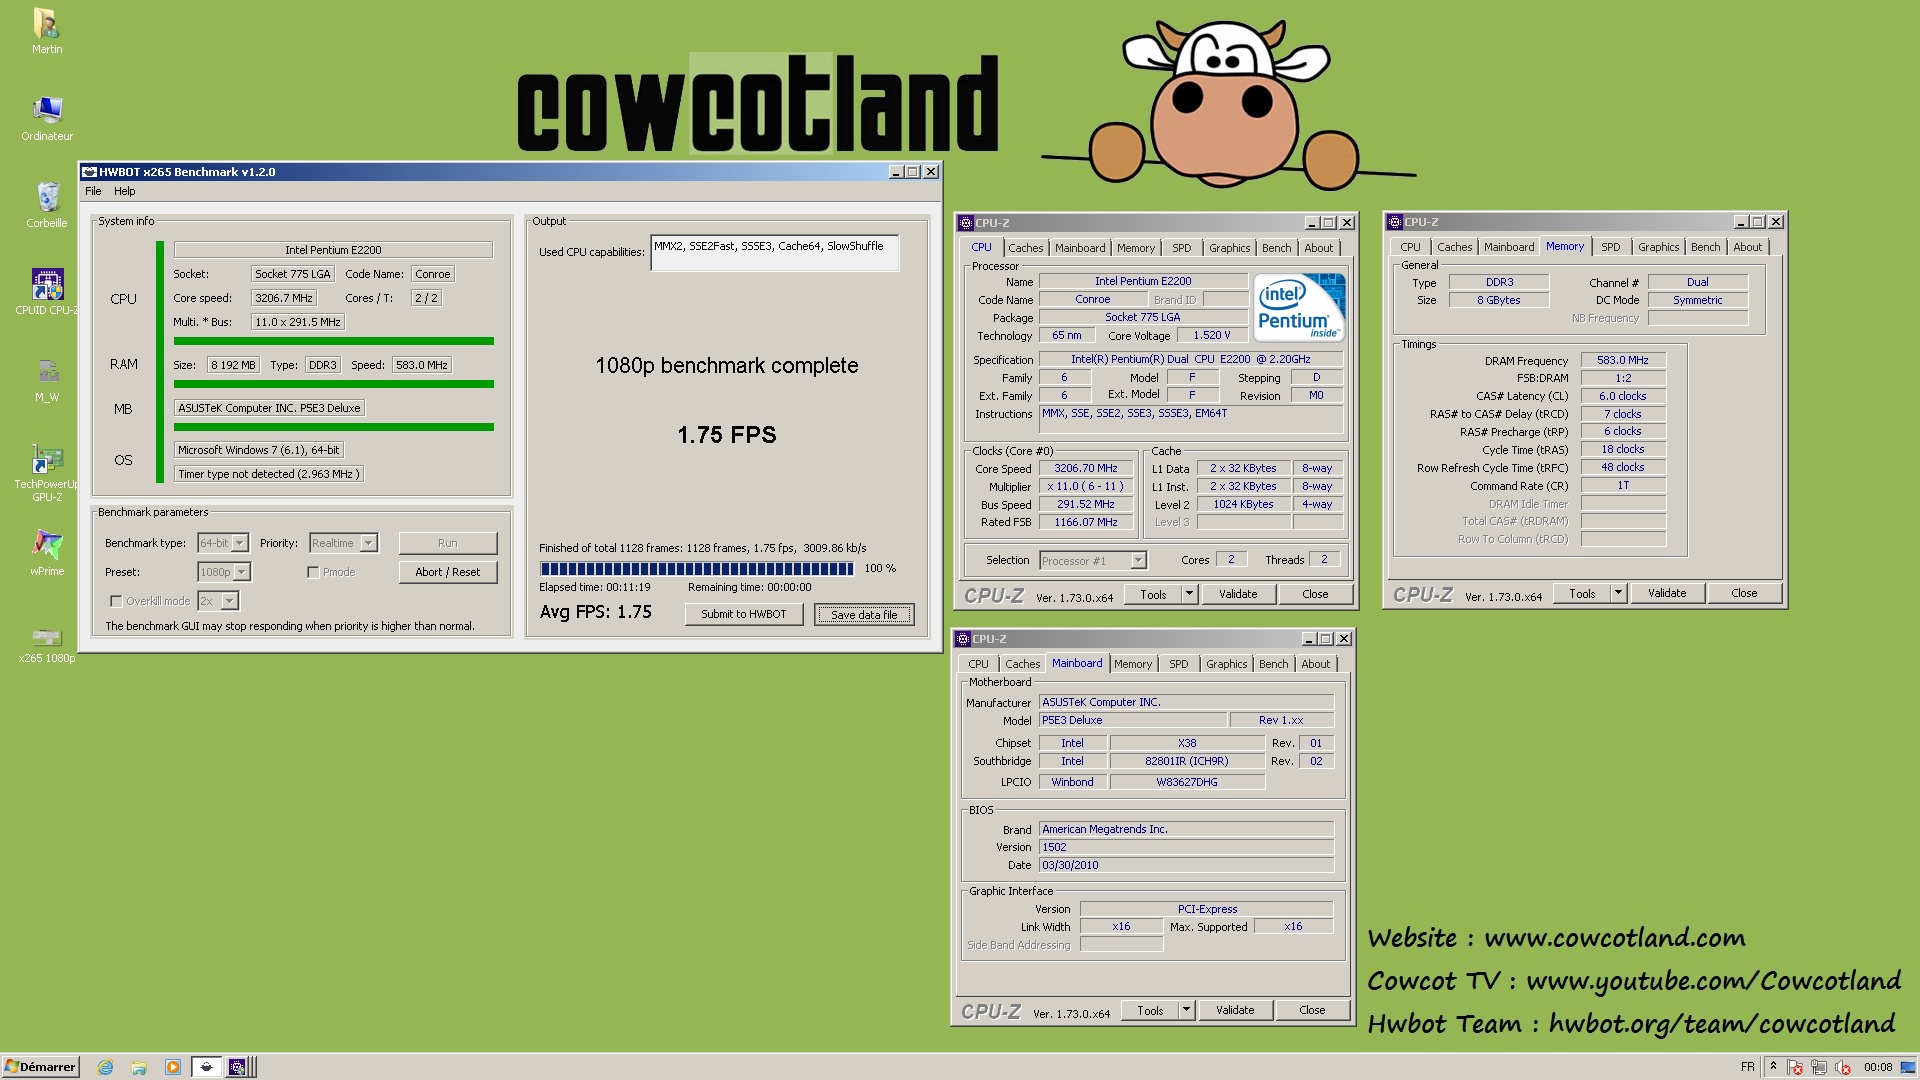Click the 00:08 taskbar clock
Screen dimensions: 1920x1080
click(1878, 1067)
